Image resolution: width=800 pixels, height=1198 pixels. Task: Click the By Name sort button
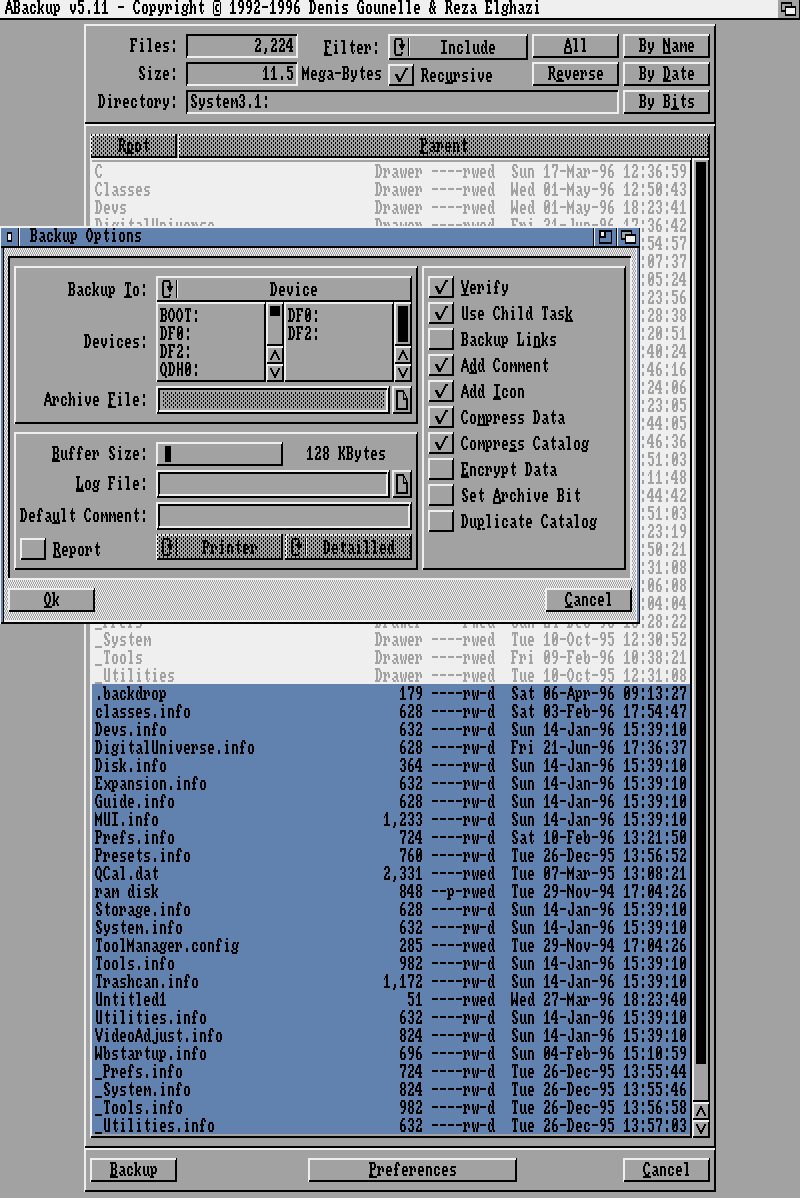[x=665, y=46]
